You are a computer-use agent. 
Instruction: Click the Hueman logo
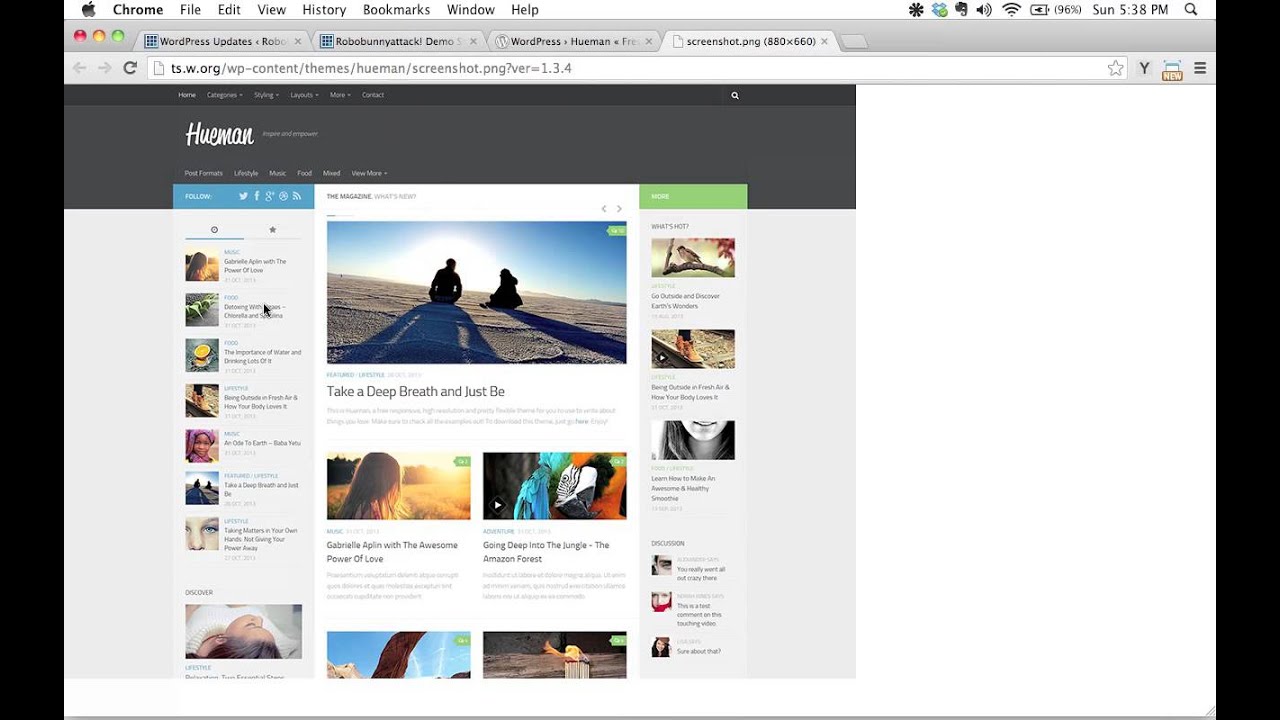point(220,134)
